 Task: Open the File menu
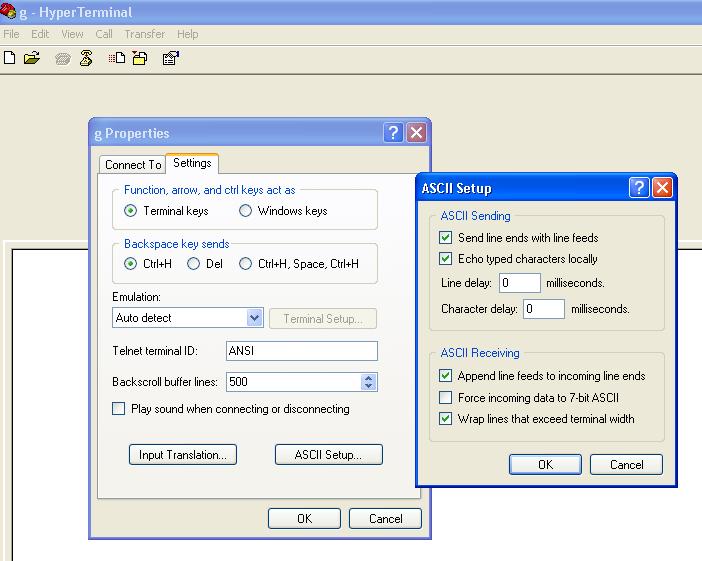(x=11, y=34)
